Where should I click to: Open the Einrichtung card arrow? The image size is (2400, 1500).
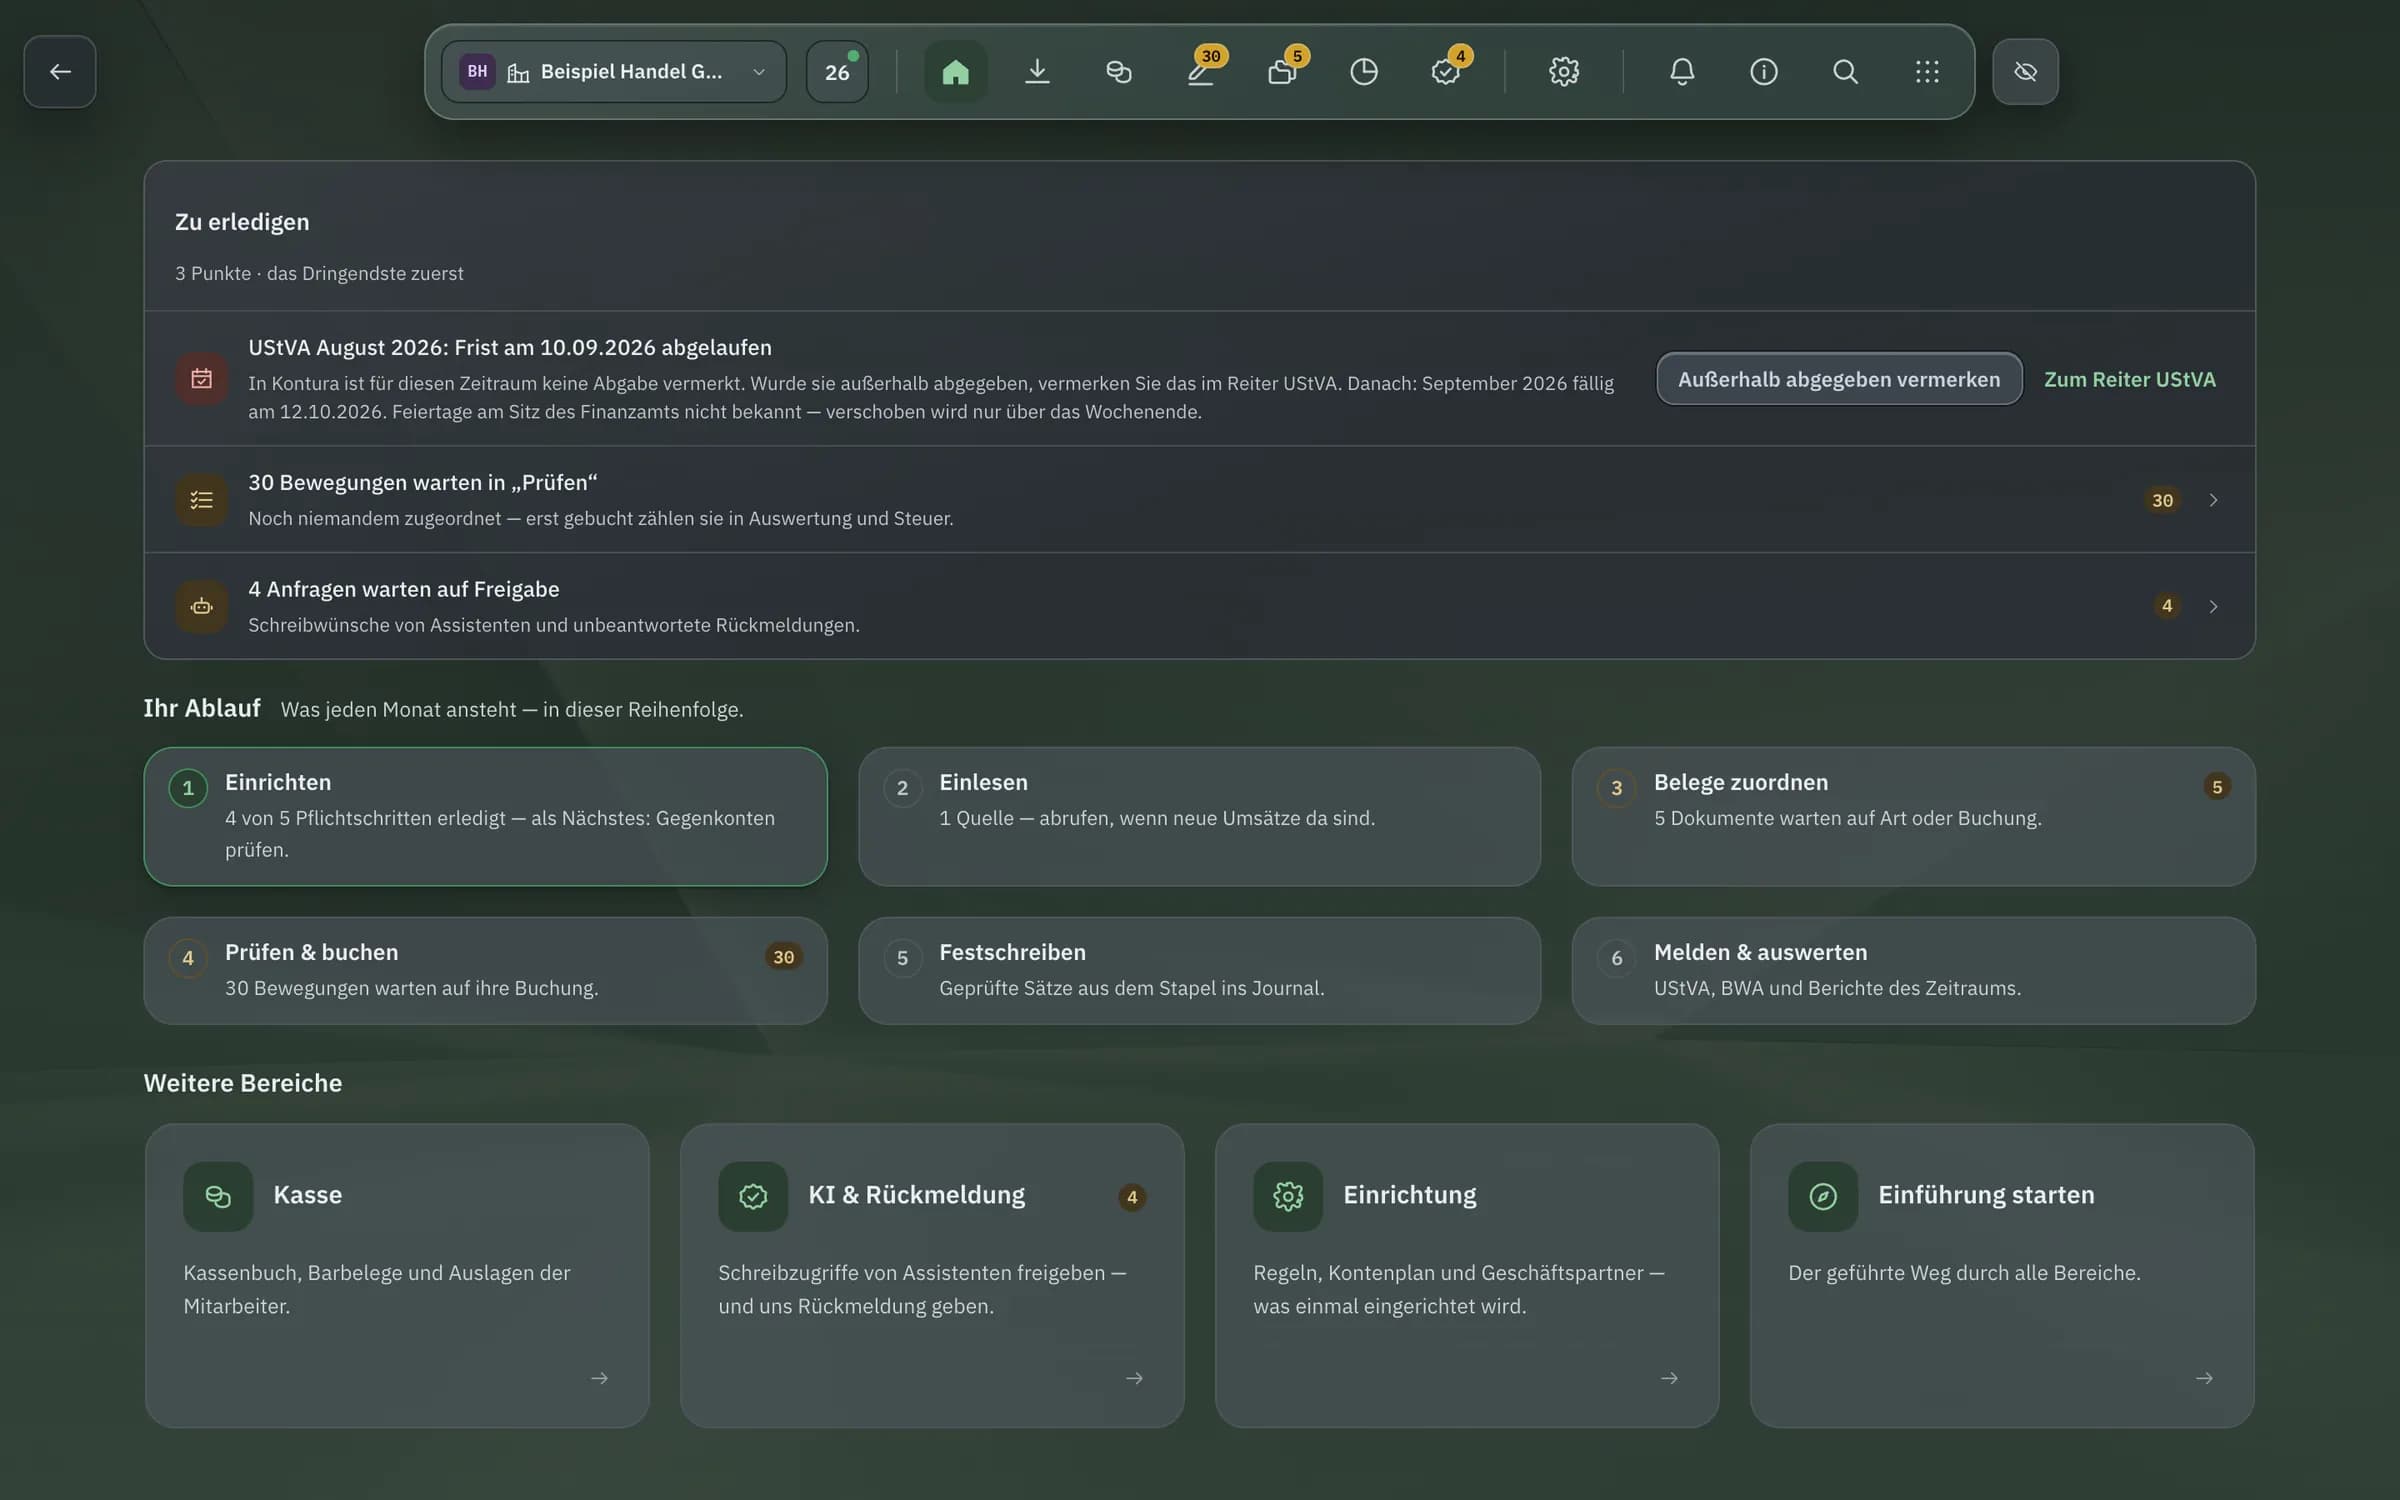tap(1669, 1378)
